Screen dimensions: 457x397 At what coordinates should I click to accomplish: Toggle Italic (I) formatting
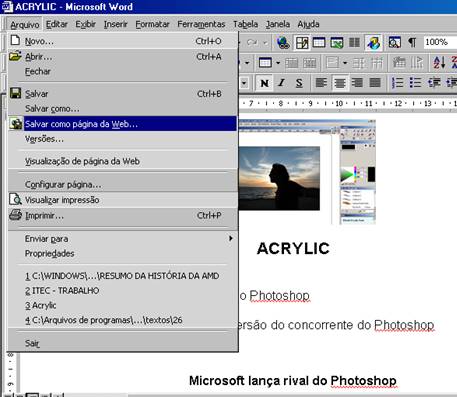[x=282, y=83]
